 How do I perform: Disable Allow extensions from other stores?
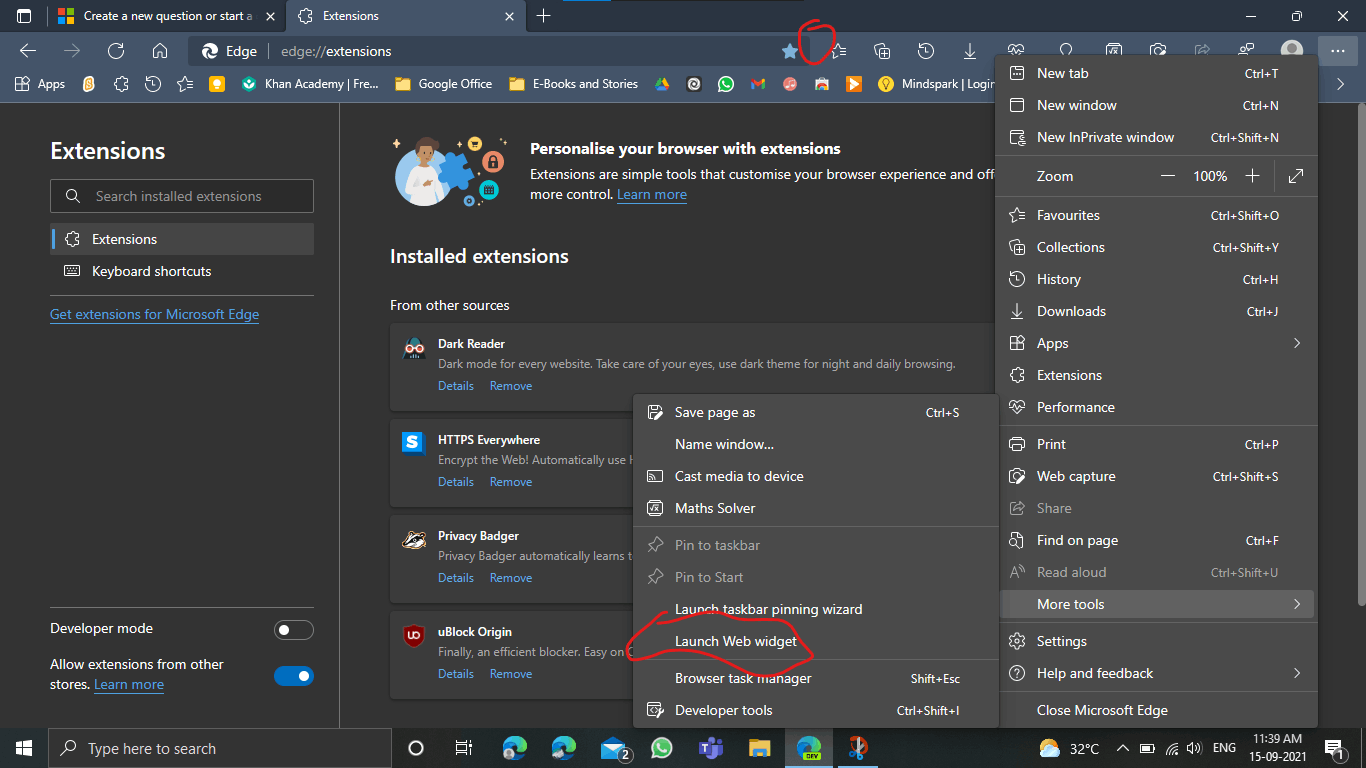pos(294,676)
